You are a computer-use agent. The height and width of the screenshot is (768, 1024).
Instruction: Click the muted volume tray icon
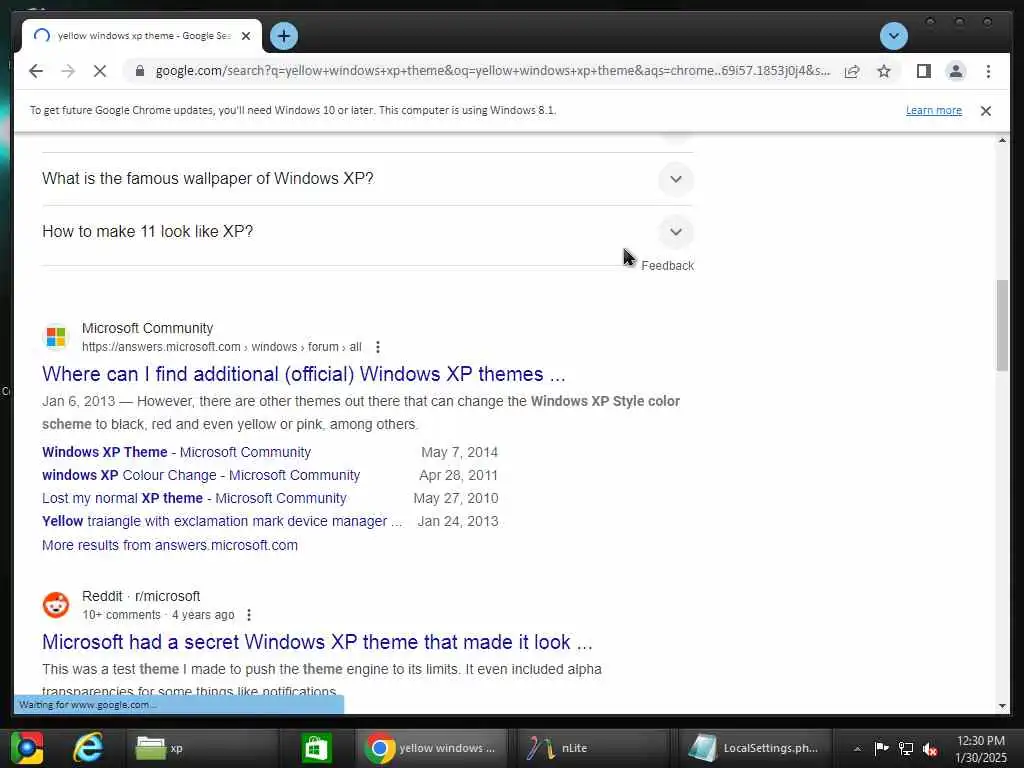pos(930,749)
